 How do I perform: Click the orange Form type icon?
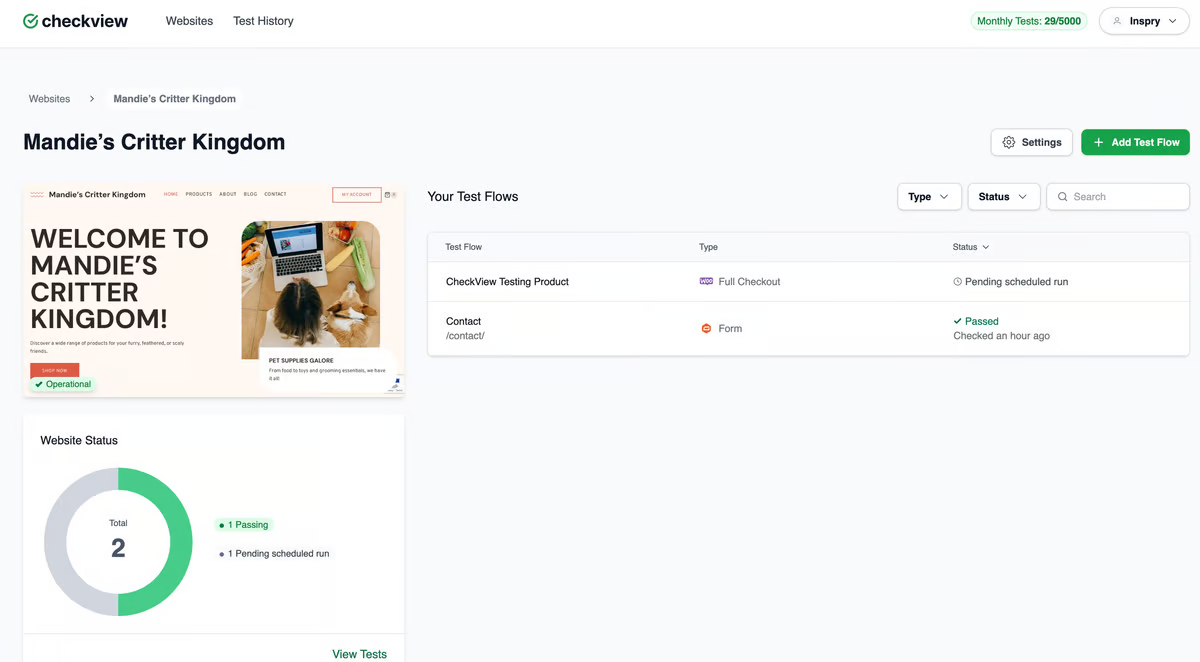pos(708,328)
